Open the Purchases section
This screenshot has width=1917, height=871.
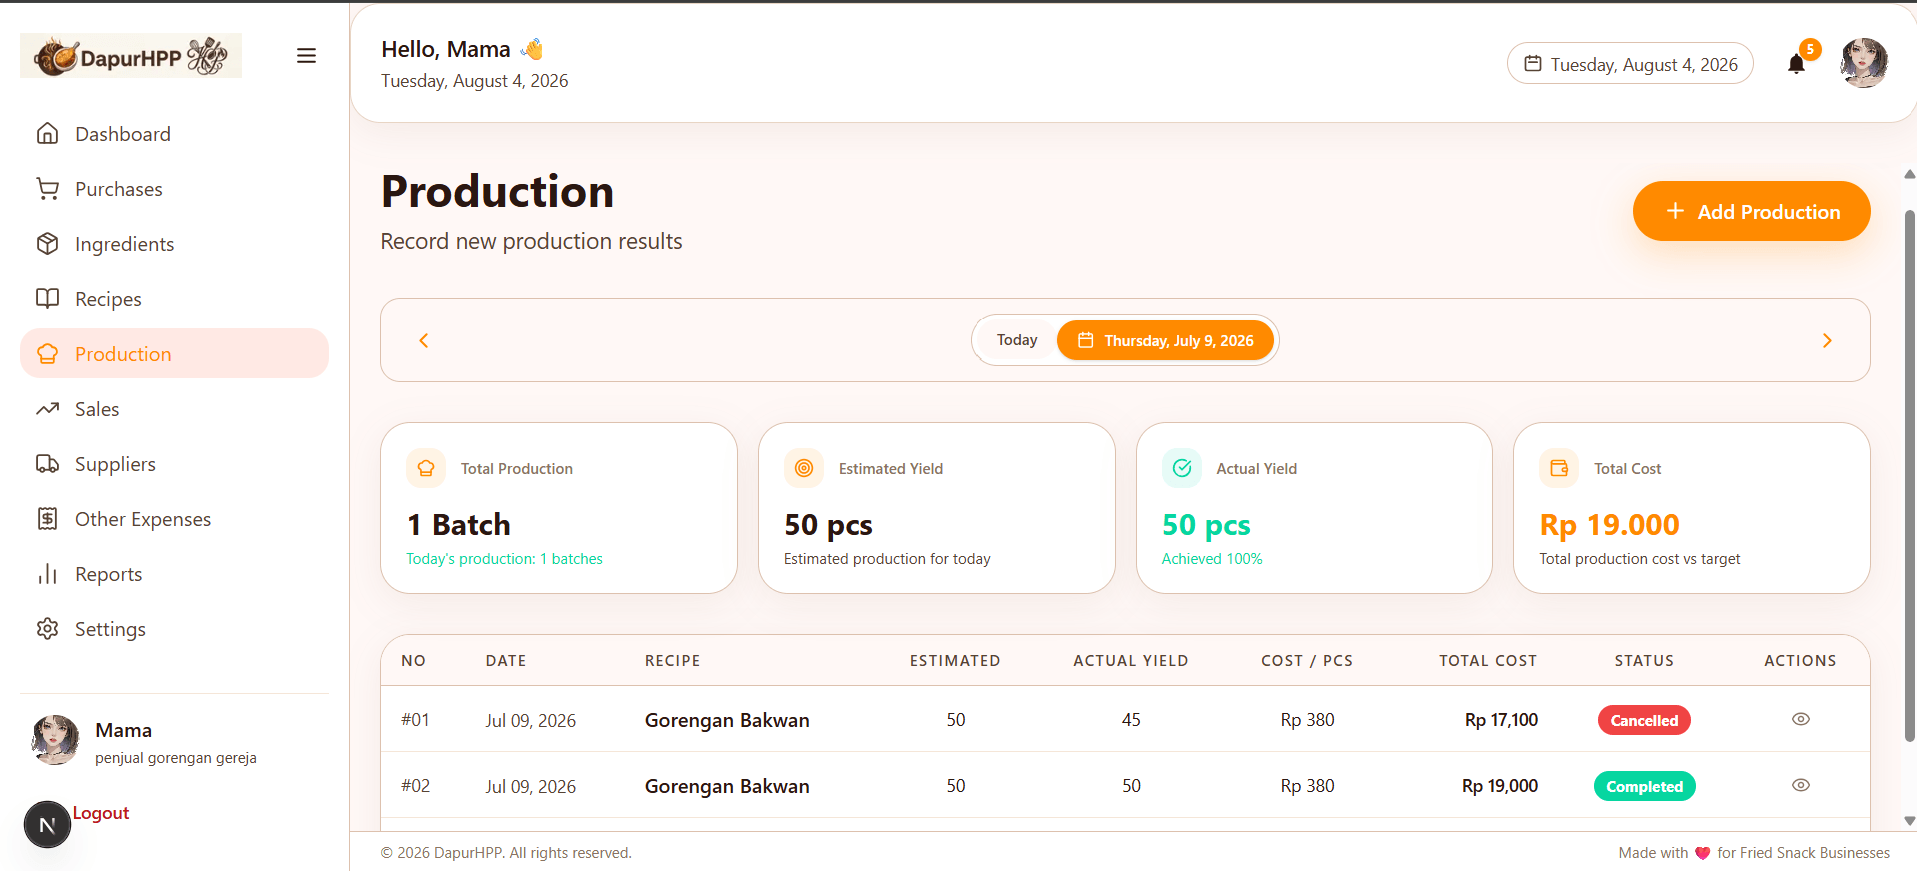click(174, 189)
